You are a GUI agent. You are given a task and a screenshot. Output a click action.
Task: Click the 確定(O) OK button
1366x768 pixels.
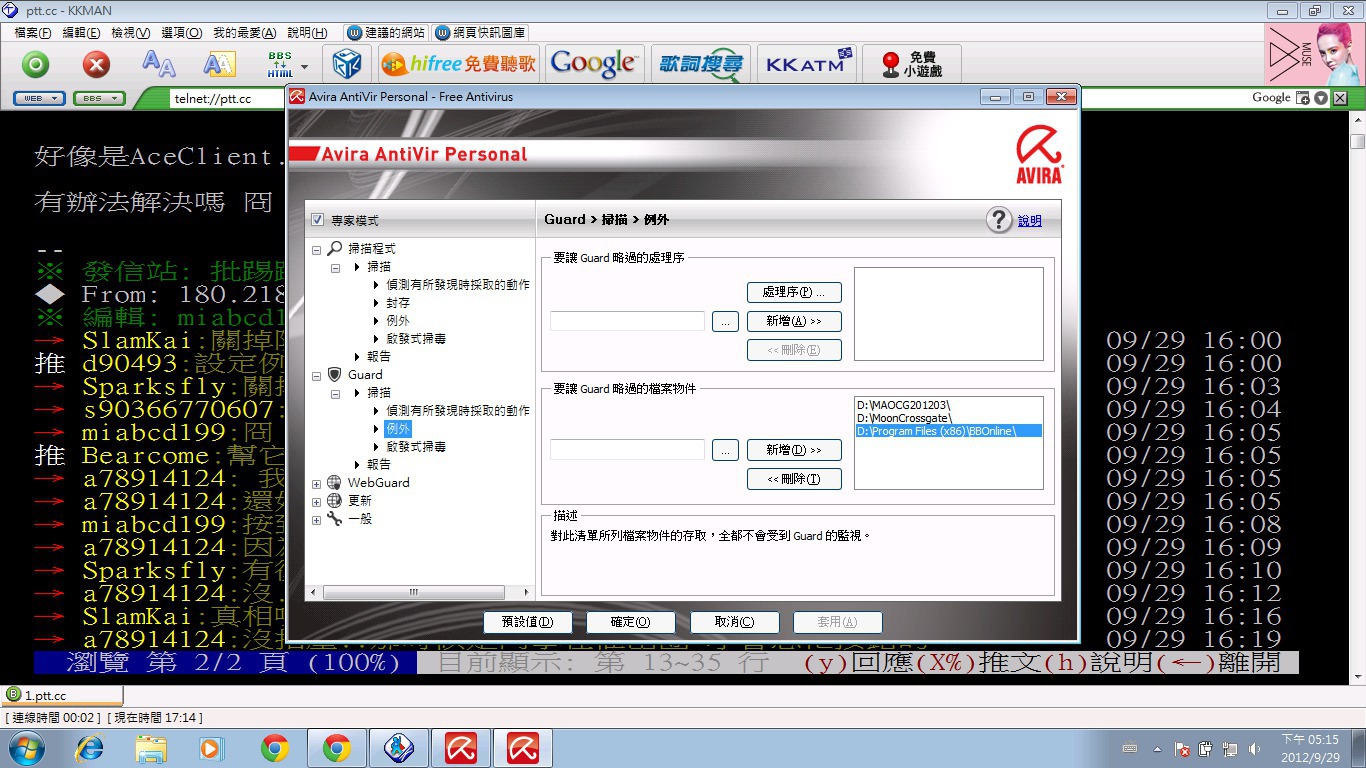(631, 622)
